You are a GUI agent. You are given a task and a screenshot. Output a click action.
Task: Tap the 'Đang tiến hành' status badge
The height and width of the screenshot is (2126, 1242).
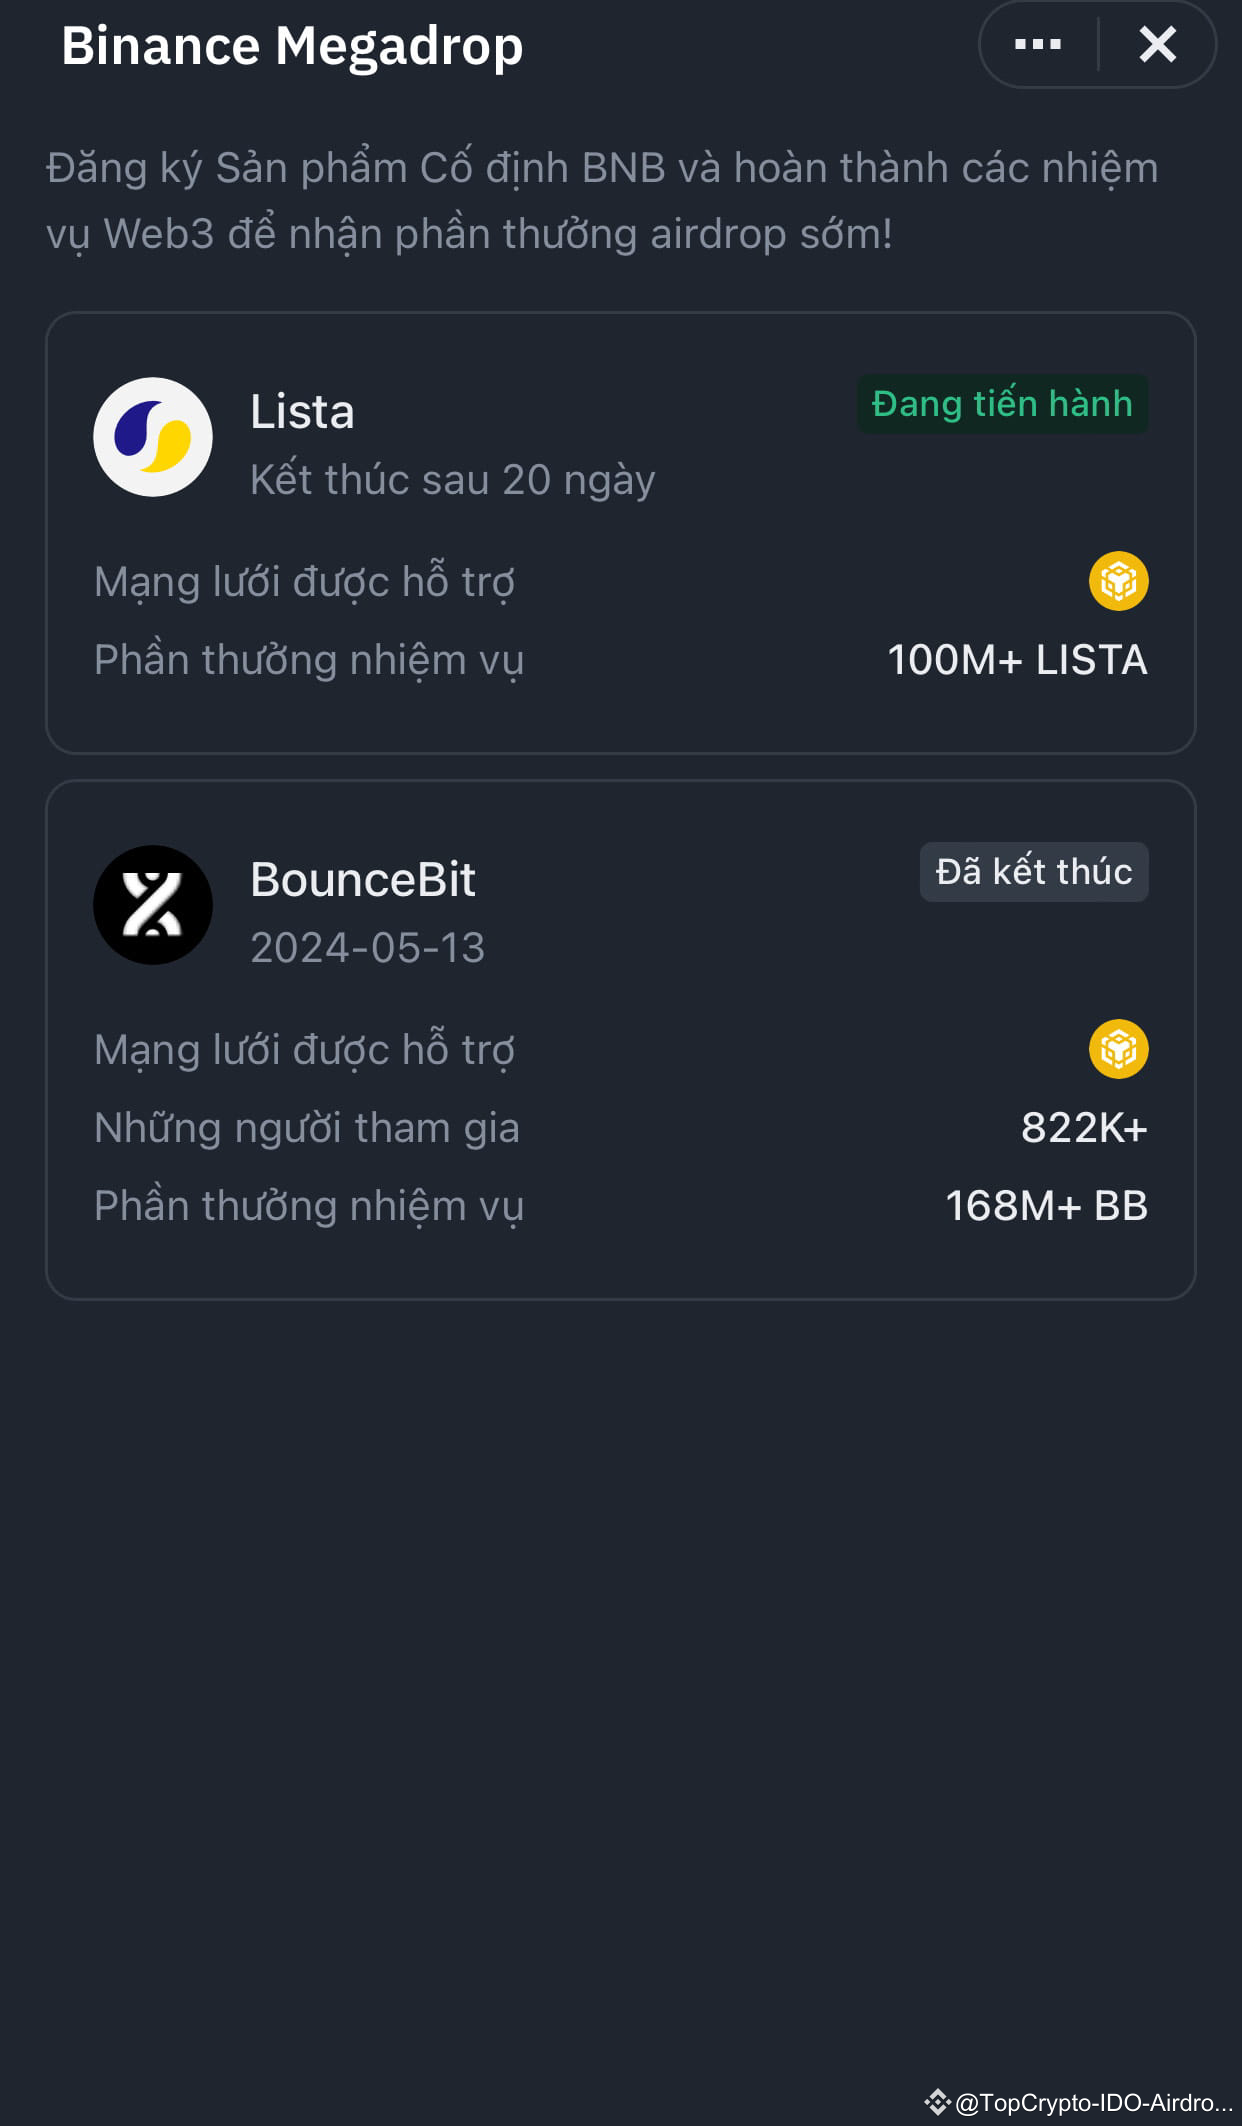[1002, 404]
